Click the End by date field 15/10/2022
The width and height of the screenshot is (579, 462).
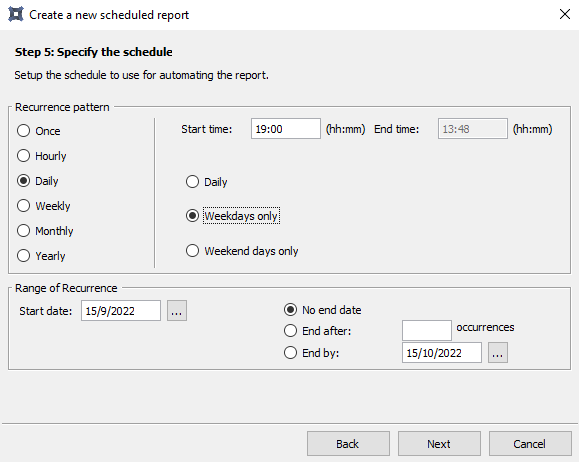(442, 353)
